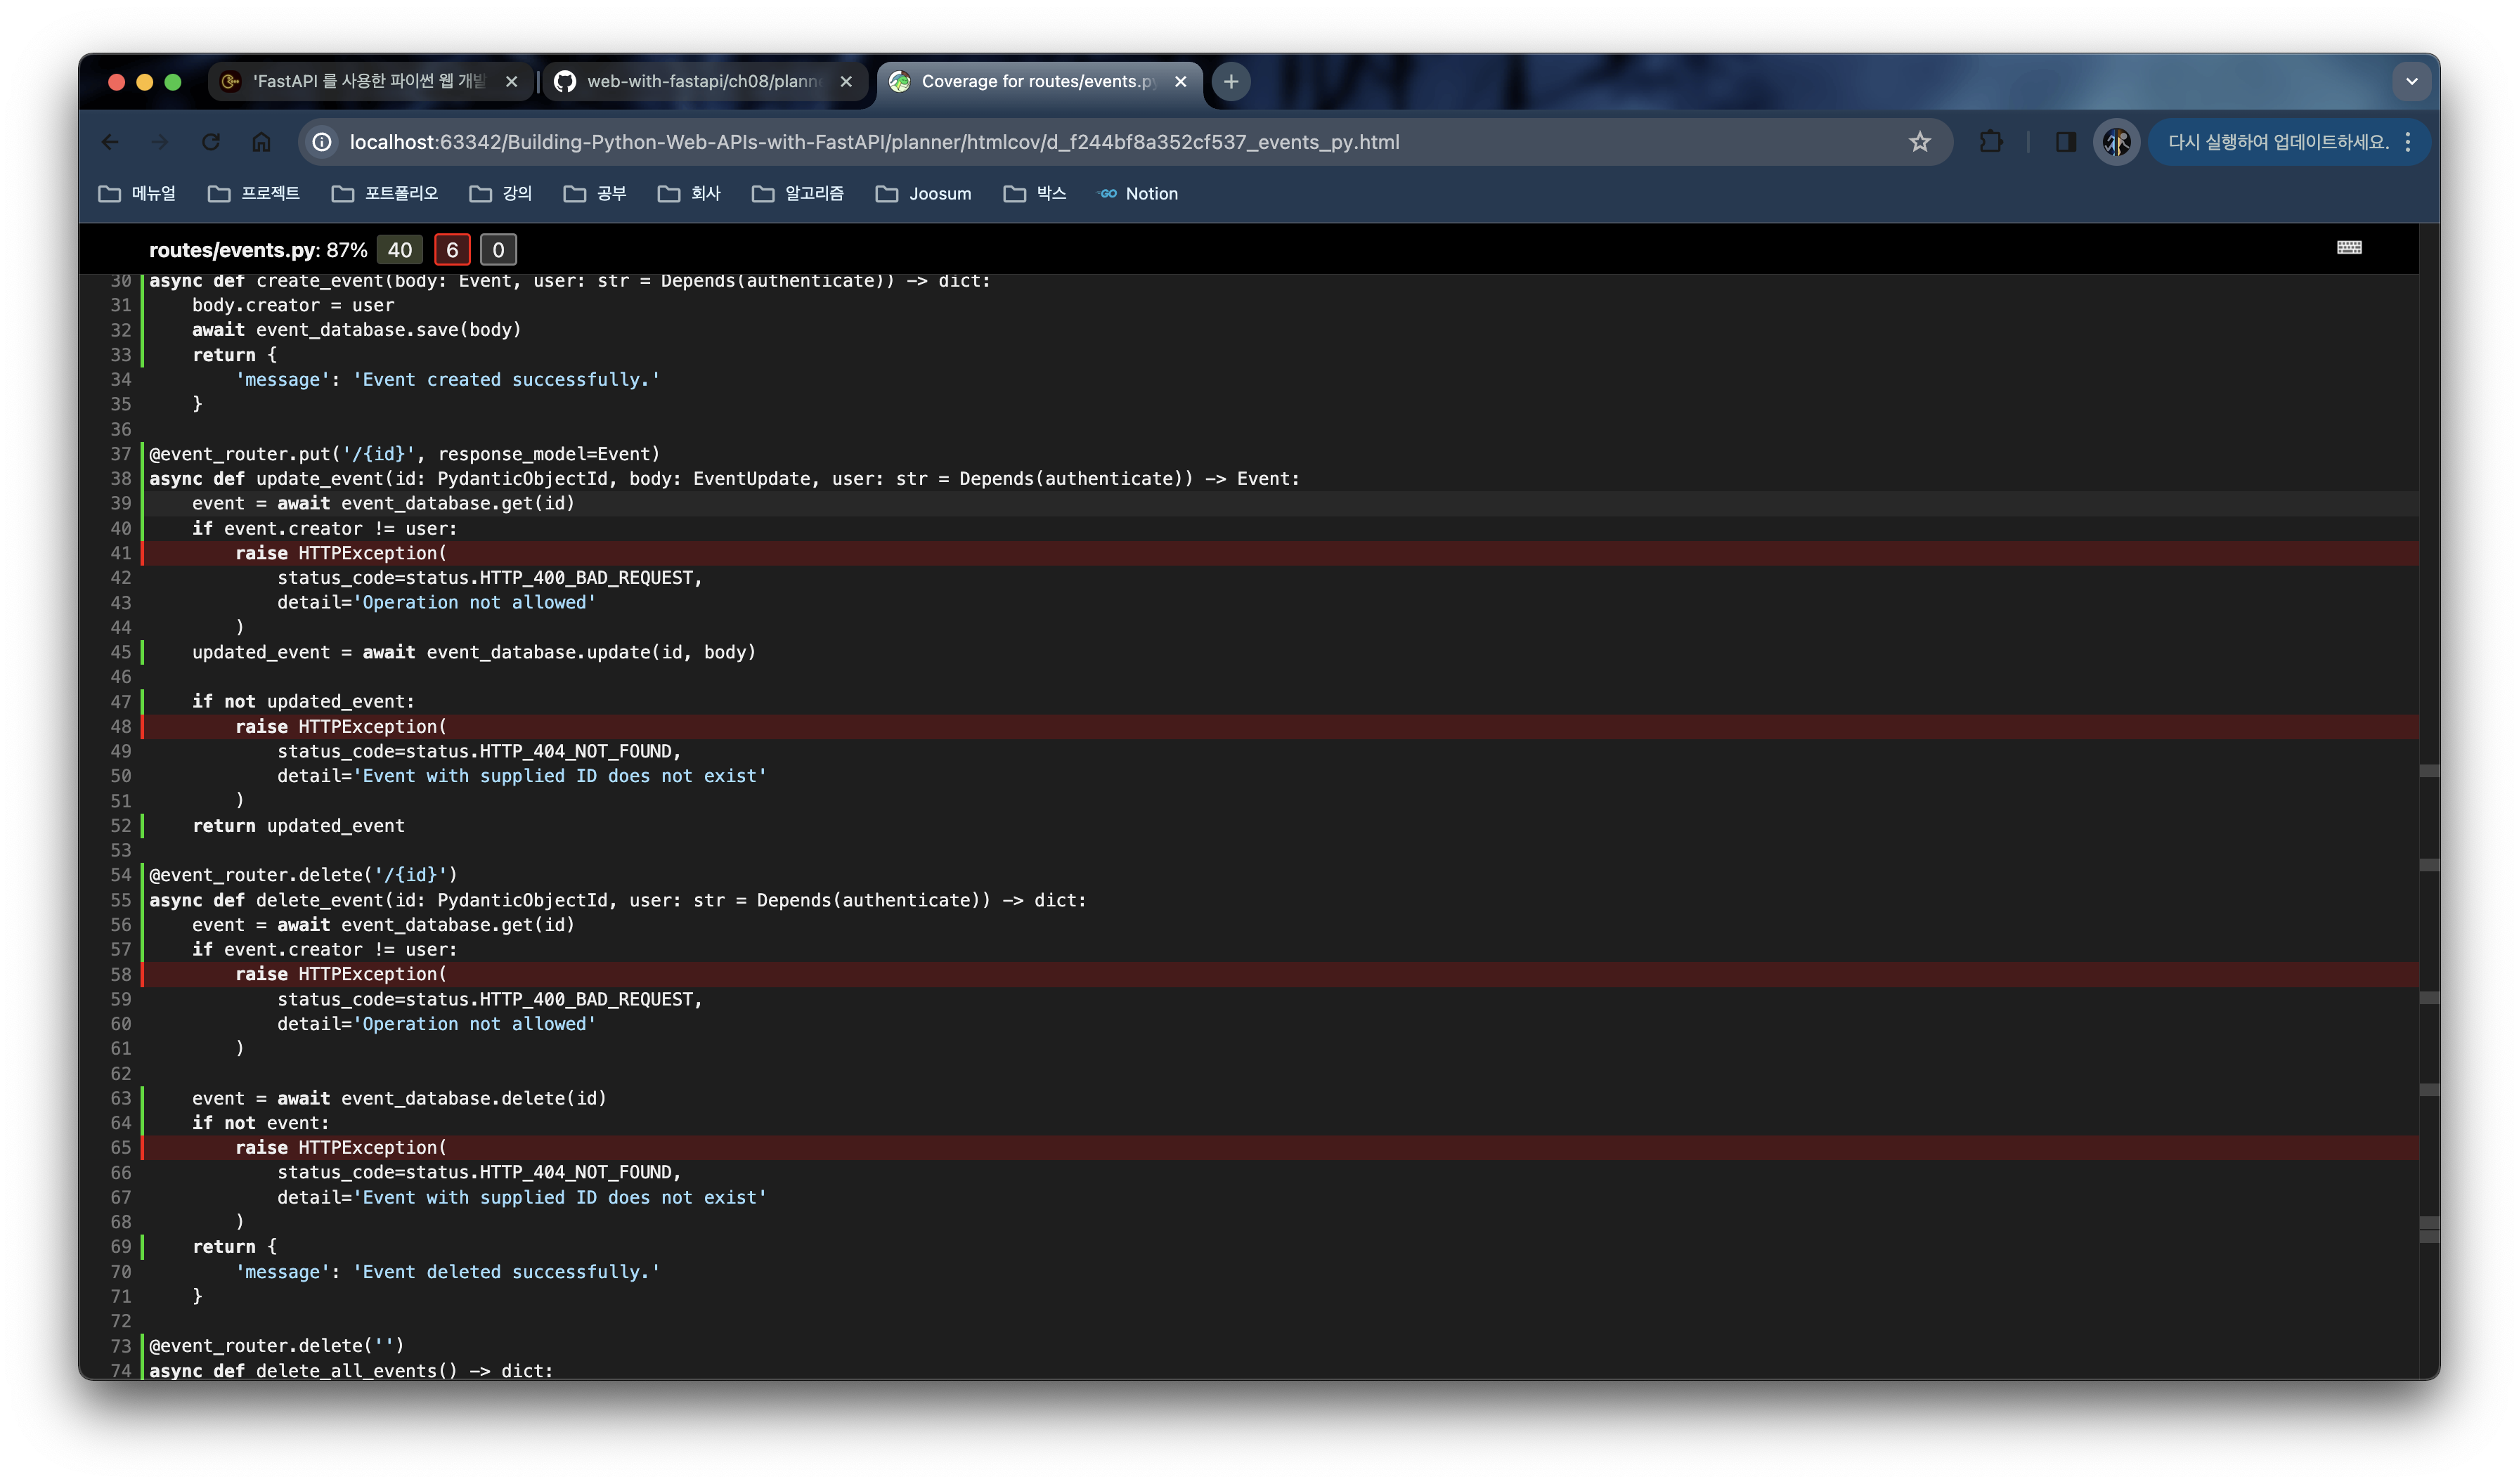This screenshot has width=2519, height=1484.
Task: Navigate back with the back arrow
Action: [x=110, y=142]
